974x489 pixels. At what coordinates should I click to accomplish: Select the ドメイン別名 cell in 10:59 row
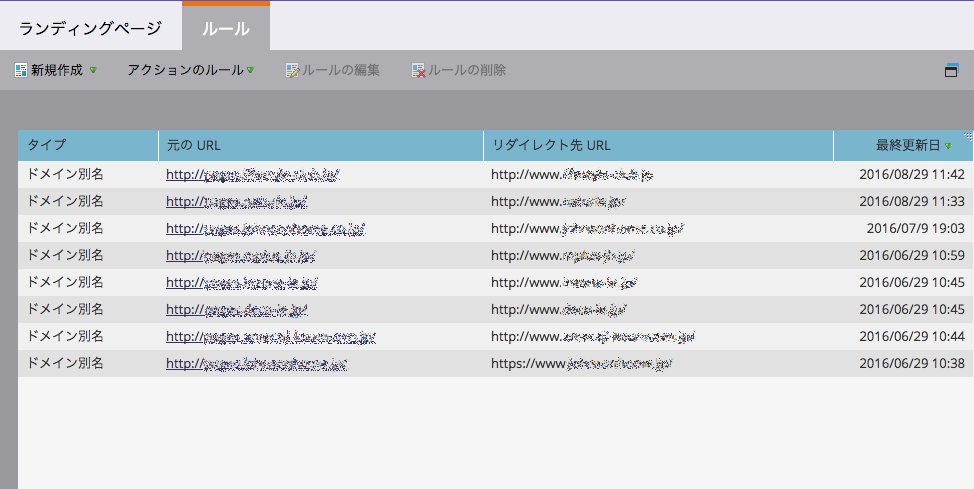click(x=65, y=255)
